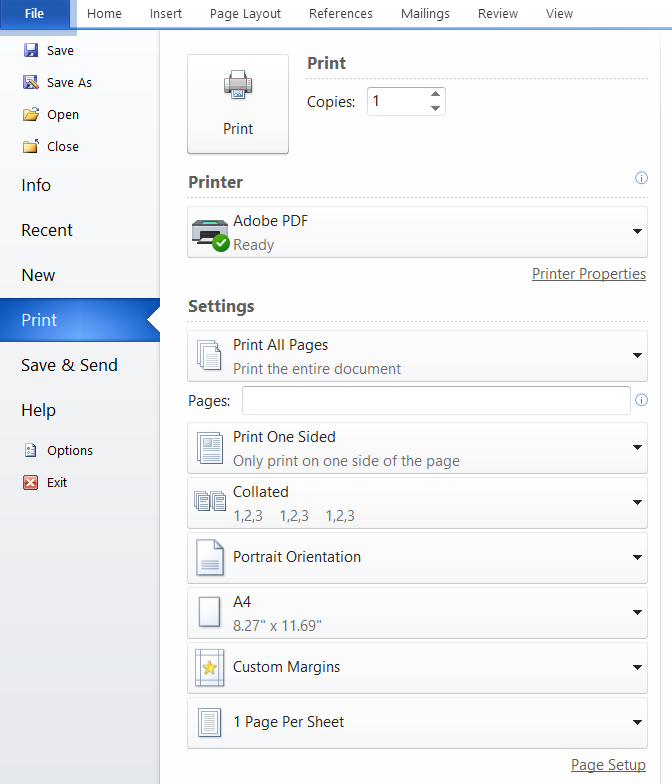Click the Close folder icon
672x784 pixels.
point(30,146)
